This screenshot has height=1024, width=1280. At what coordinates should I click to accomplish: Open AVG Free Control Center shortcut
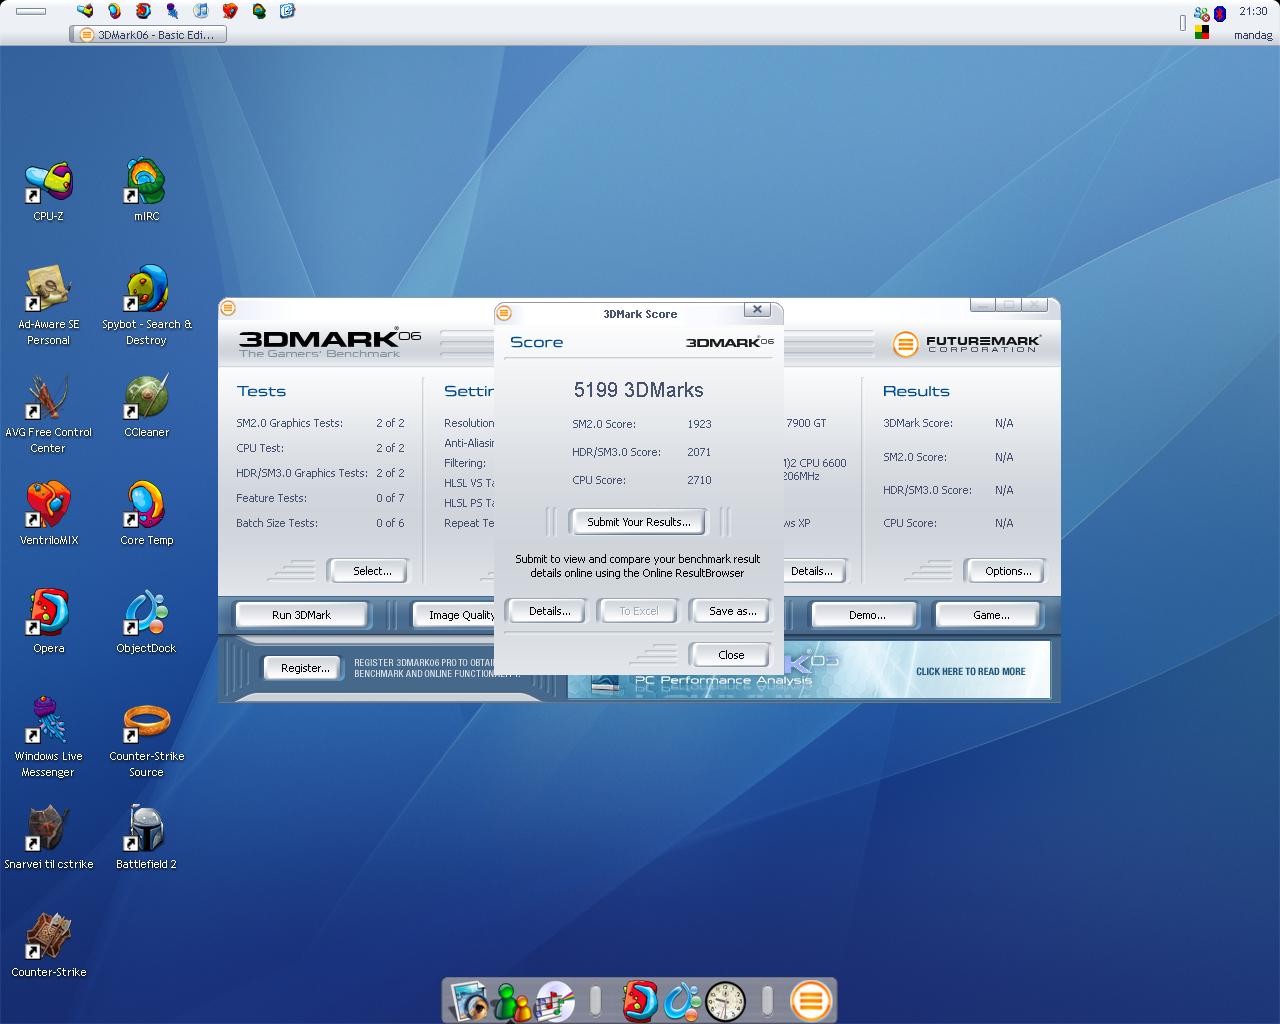coord(48,413)
